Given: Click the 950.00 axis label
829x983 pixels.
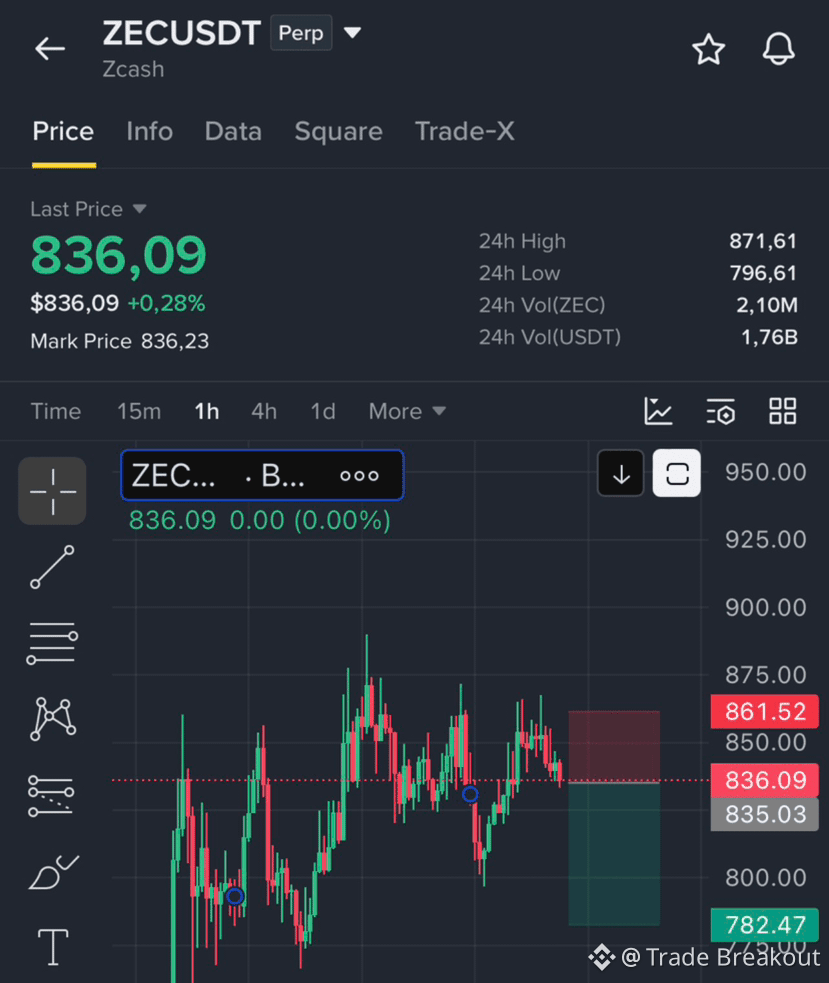Looking at the screenshot, I should click(x=765, y=472).
